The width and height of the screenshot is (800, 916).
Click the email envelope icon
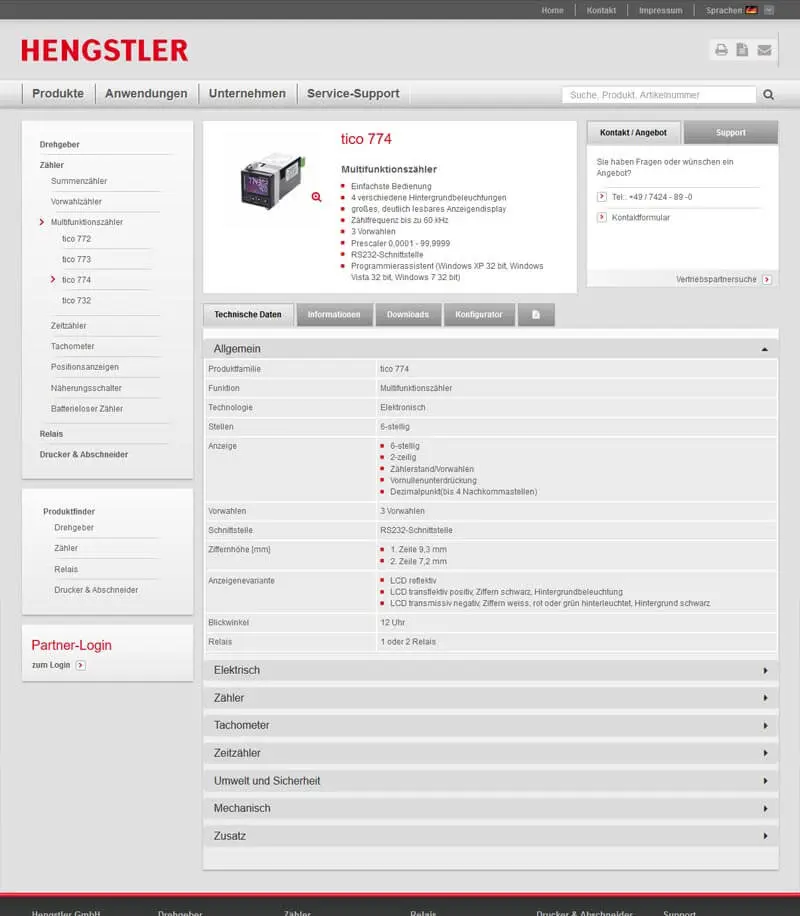tap(764, 50)
